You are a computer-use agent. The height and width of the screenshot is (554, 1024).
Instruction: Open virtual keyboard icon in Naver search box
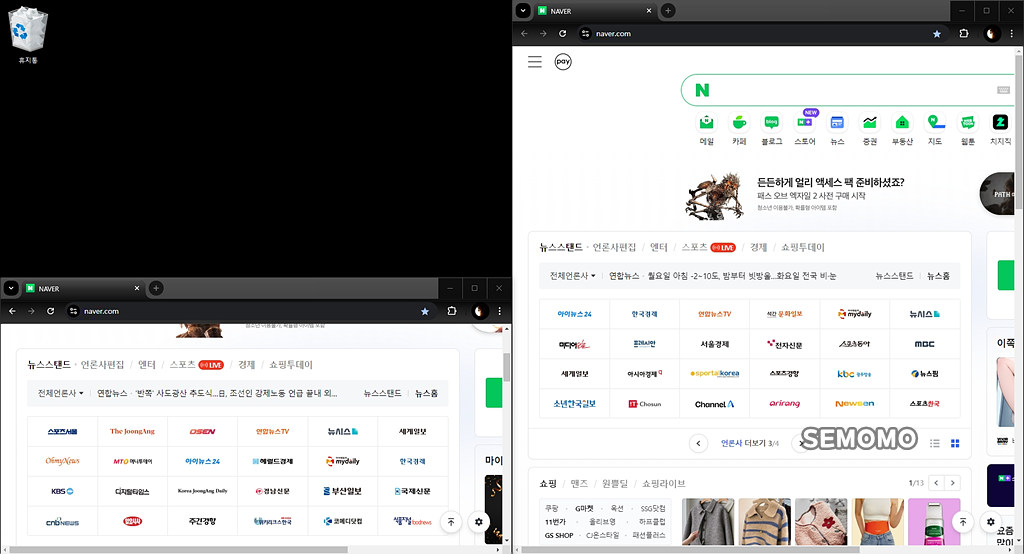(x=1003, y=90)
